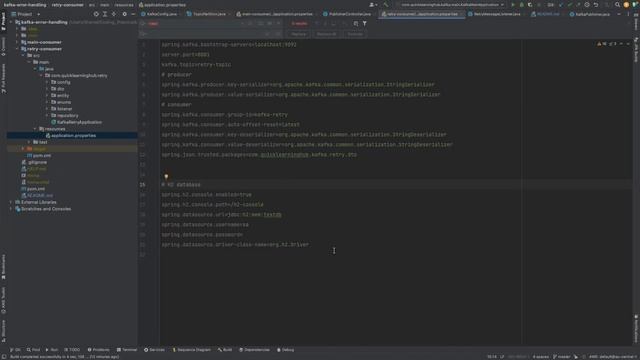
Task: Click the master git branch widget
Action: [562, 357]
